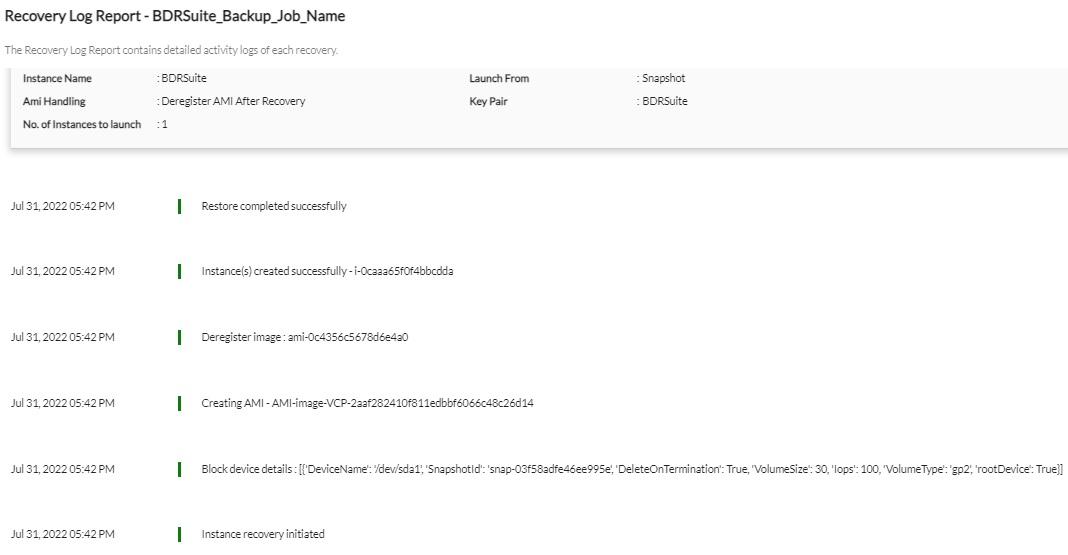Click the Key Pair value ': BDRSuite'
Viewport: 1068px width, 555px height.
(662, 101)
